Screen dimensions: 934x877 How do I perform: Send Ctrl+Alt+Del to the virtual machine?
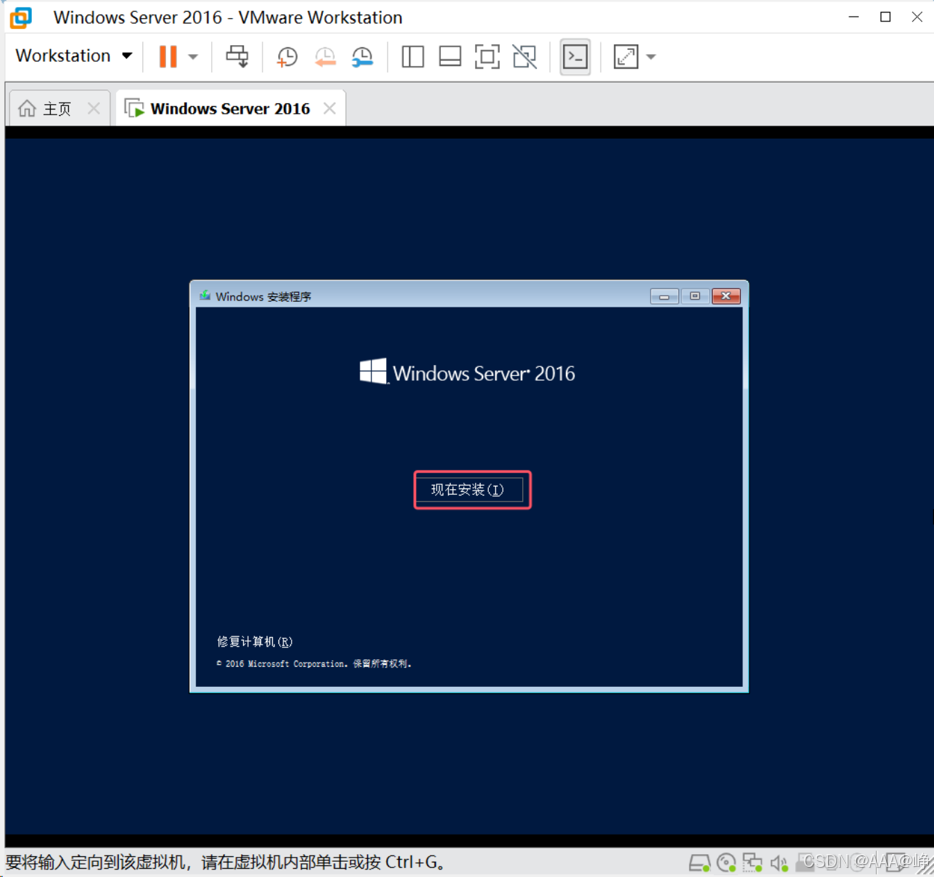click(x=237, y=57)
